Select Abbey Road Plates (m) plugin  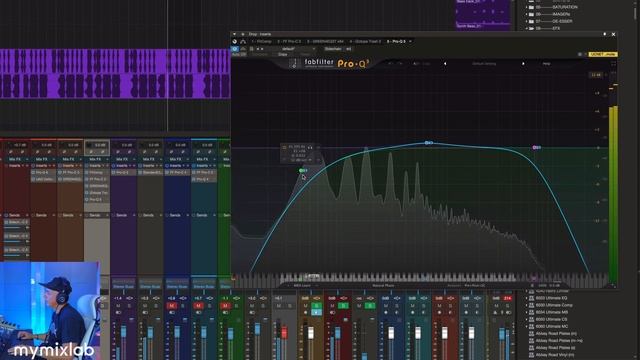pyautogui.click(x=556, y=333)
